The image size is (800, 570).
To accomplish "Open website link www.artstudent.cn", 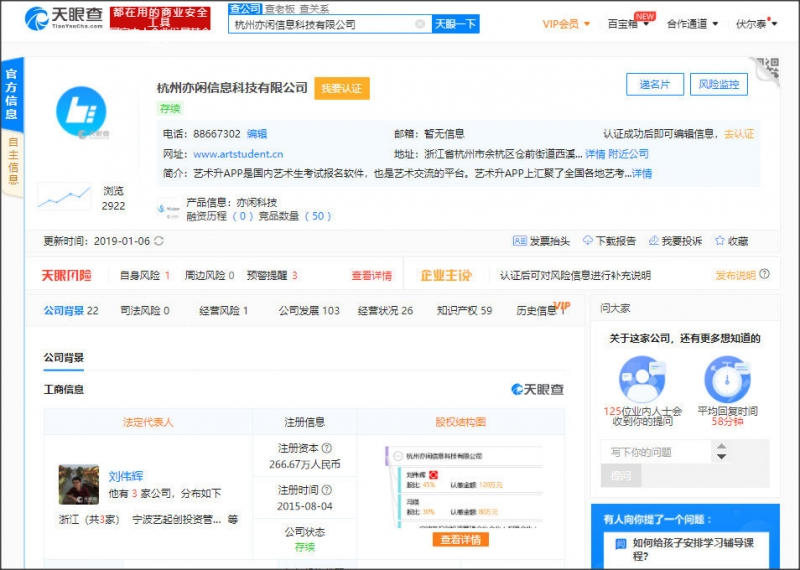I will tap(238, 154).
